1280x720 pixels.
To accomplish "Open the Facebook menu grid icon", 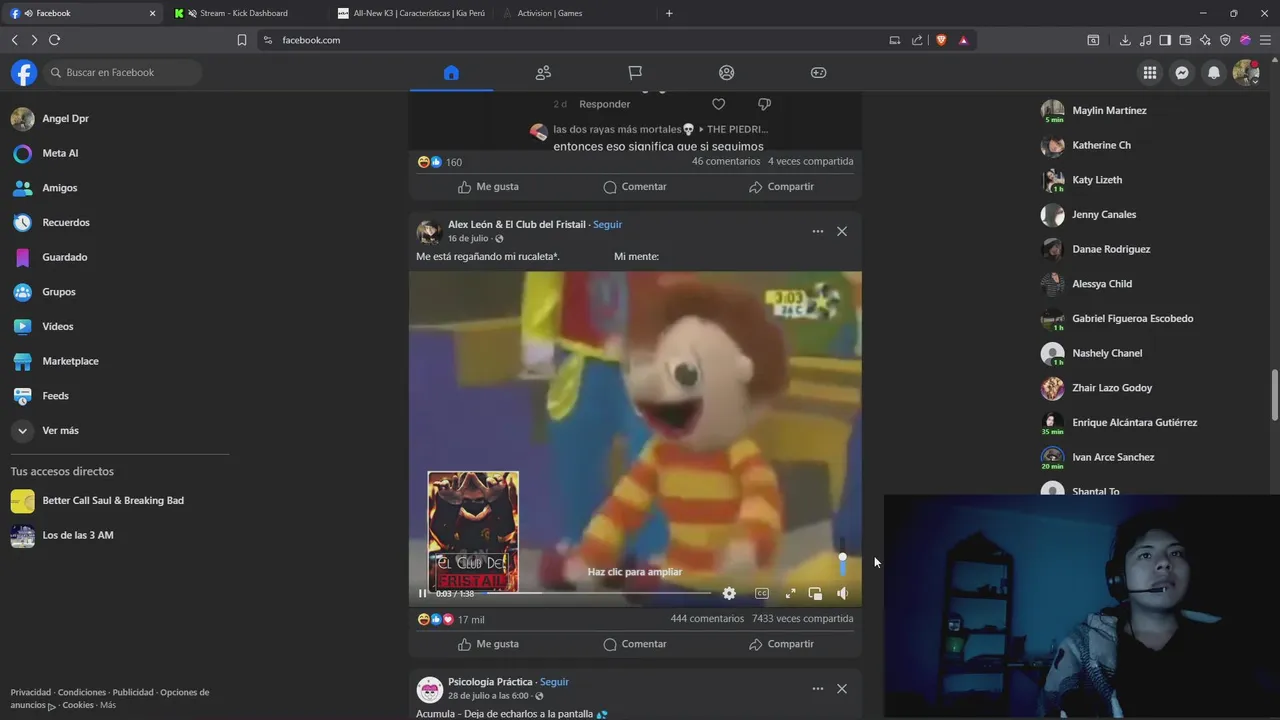I will click(x=1150, y=72).
